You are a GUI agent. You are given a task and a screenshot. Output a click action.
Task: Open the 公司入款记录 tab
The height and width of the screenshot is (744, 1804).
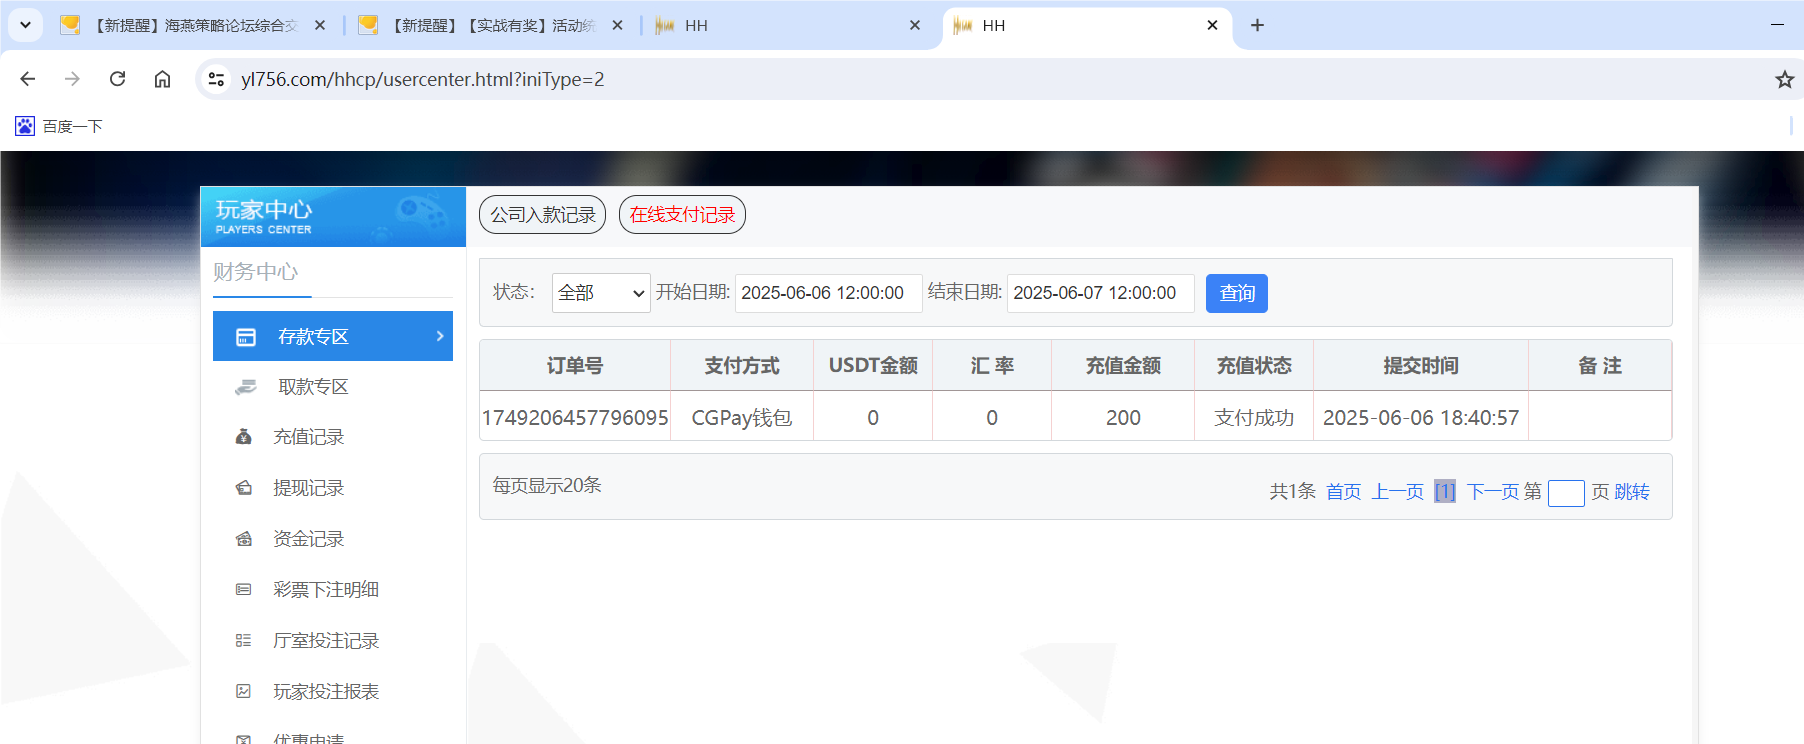click(542, 214)
